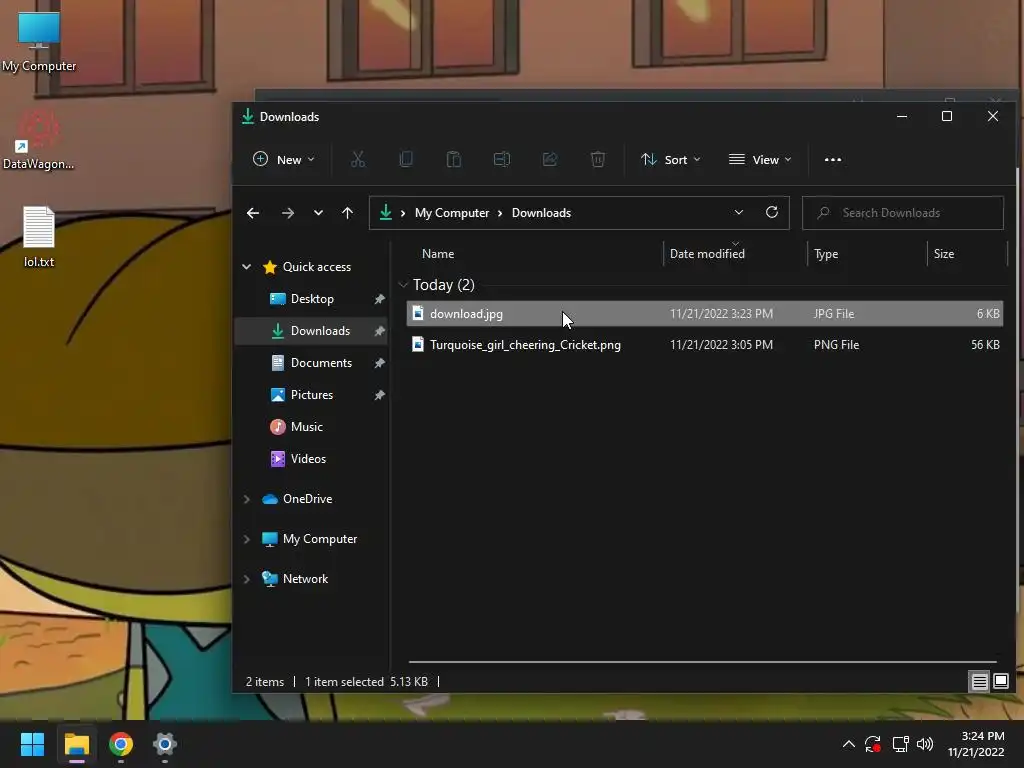This screenshot has height=768, width=1024.
Task: Click the Copy icon in toolbar
Action: 406,159
